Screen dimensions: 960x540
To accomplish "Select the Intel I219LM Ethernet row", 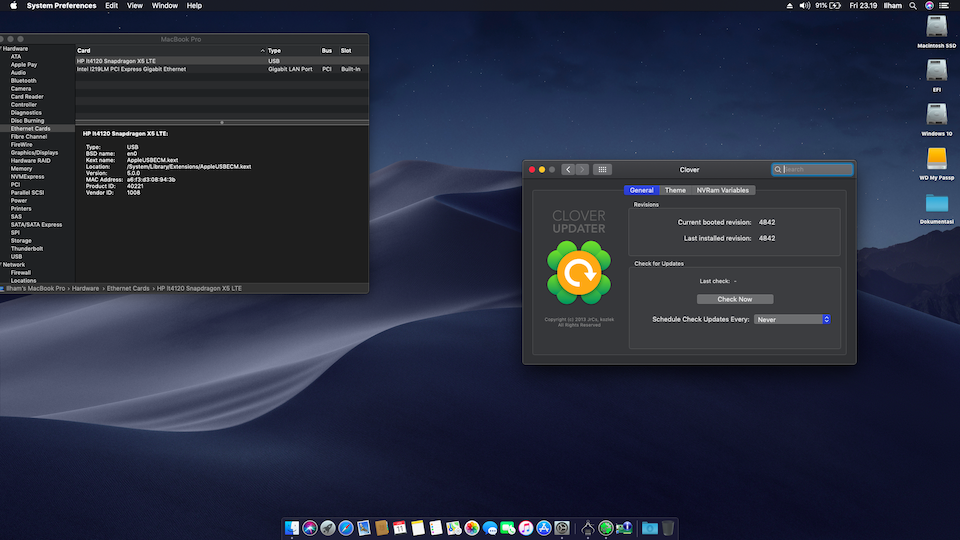I will point(131,69).
